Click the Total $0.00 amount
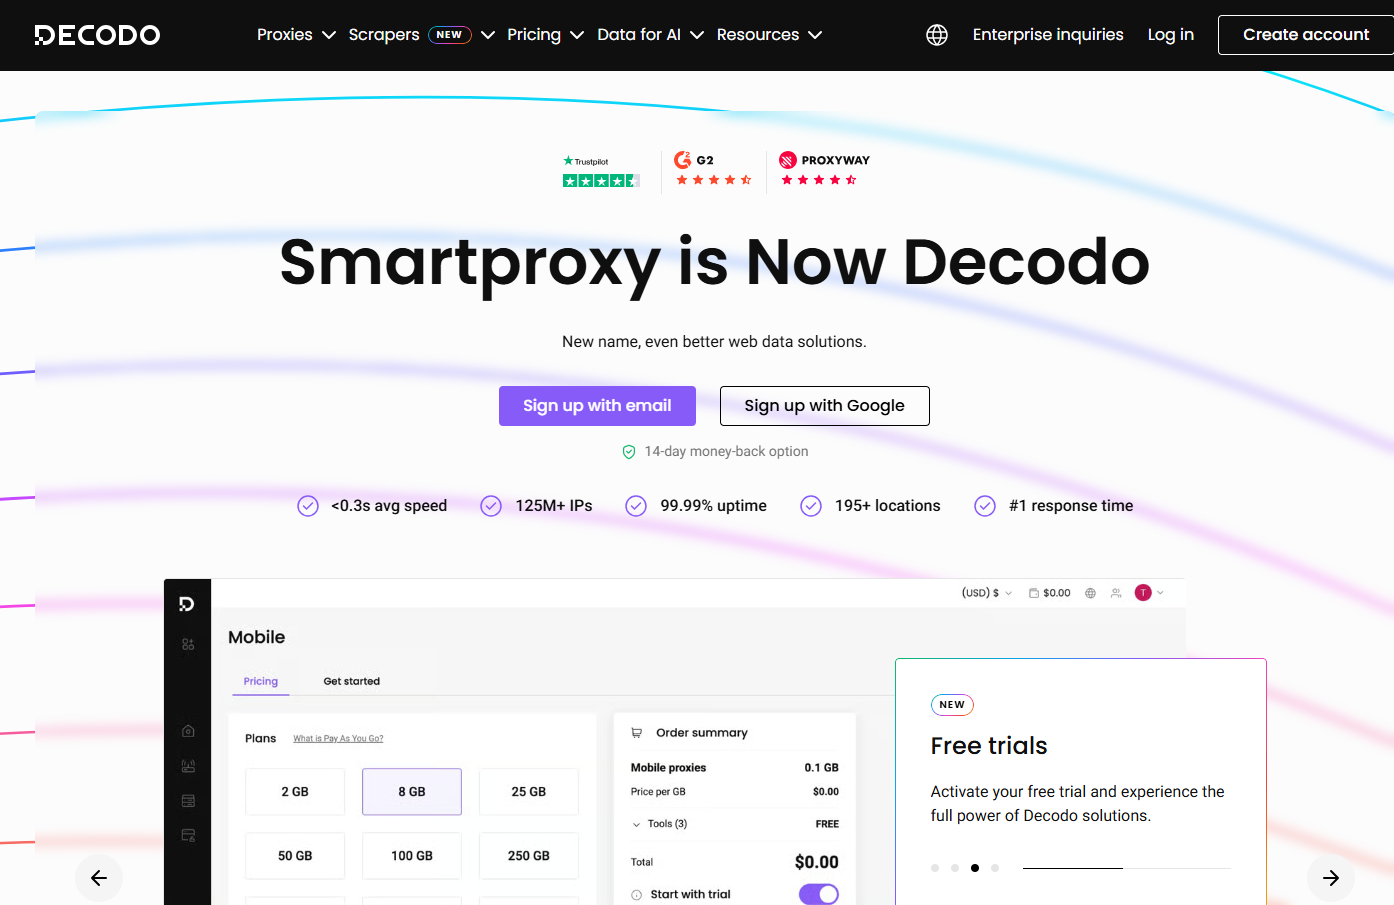 point(816,862)
